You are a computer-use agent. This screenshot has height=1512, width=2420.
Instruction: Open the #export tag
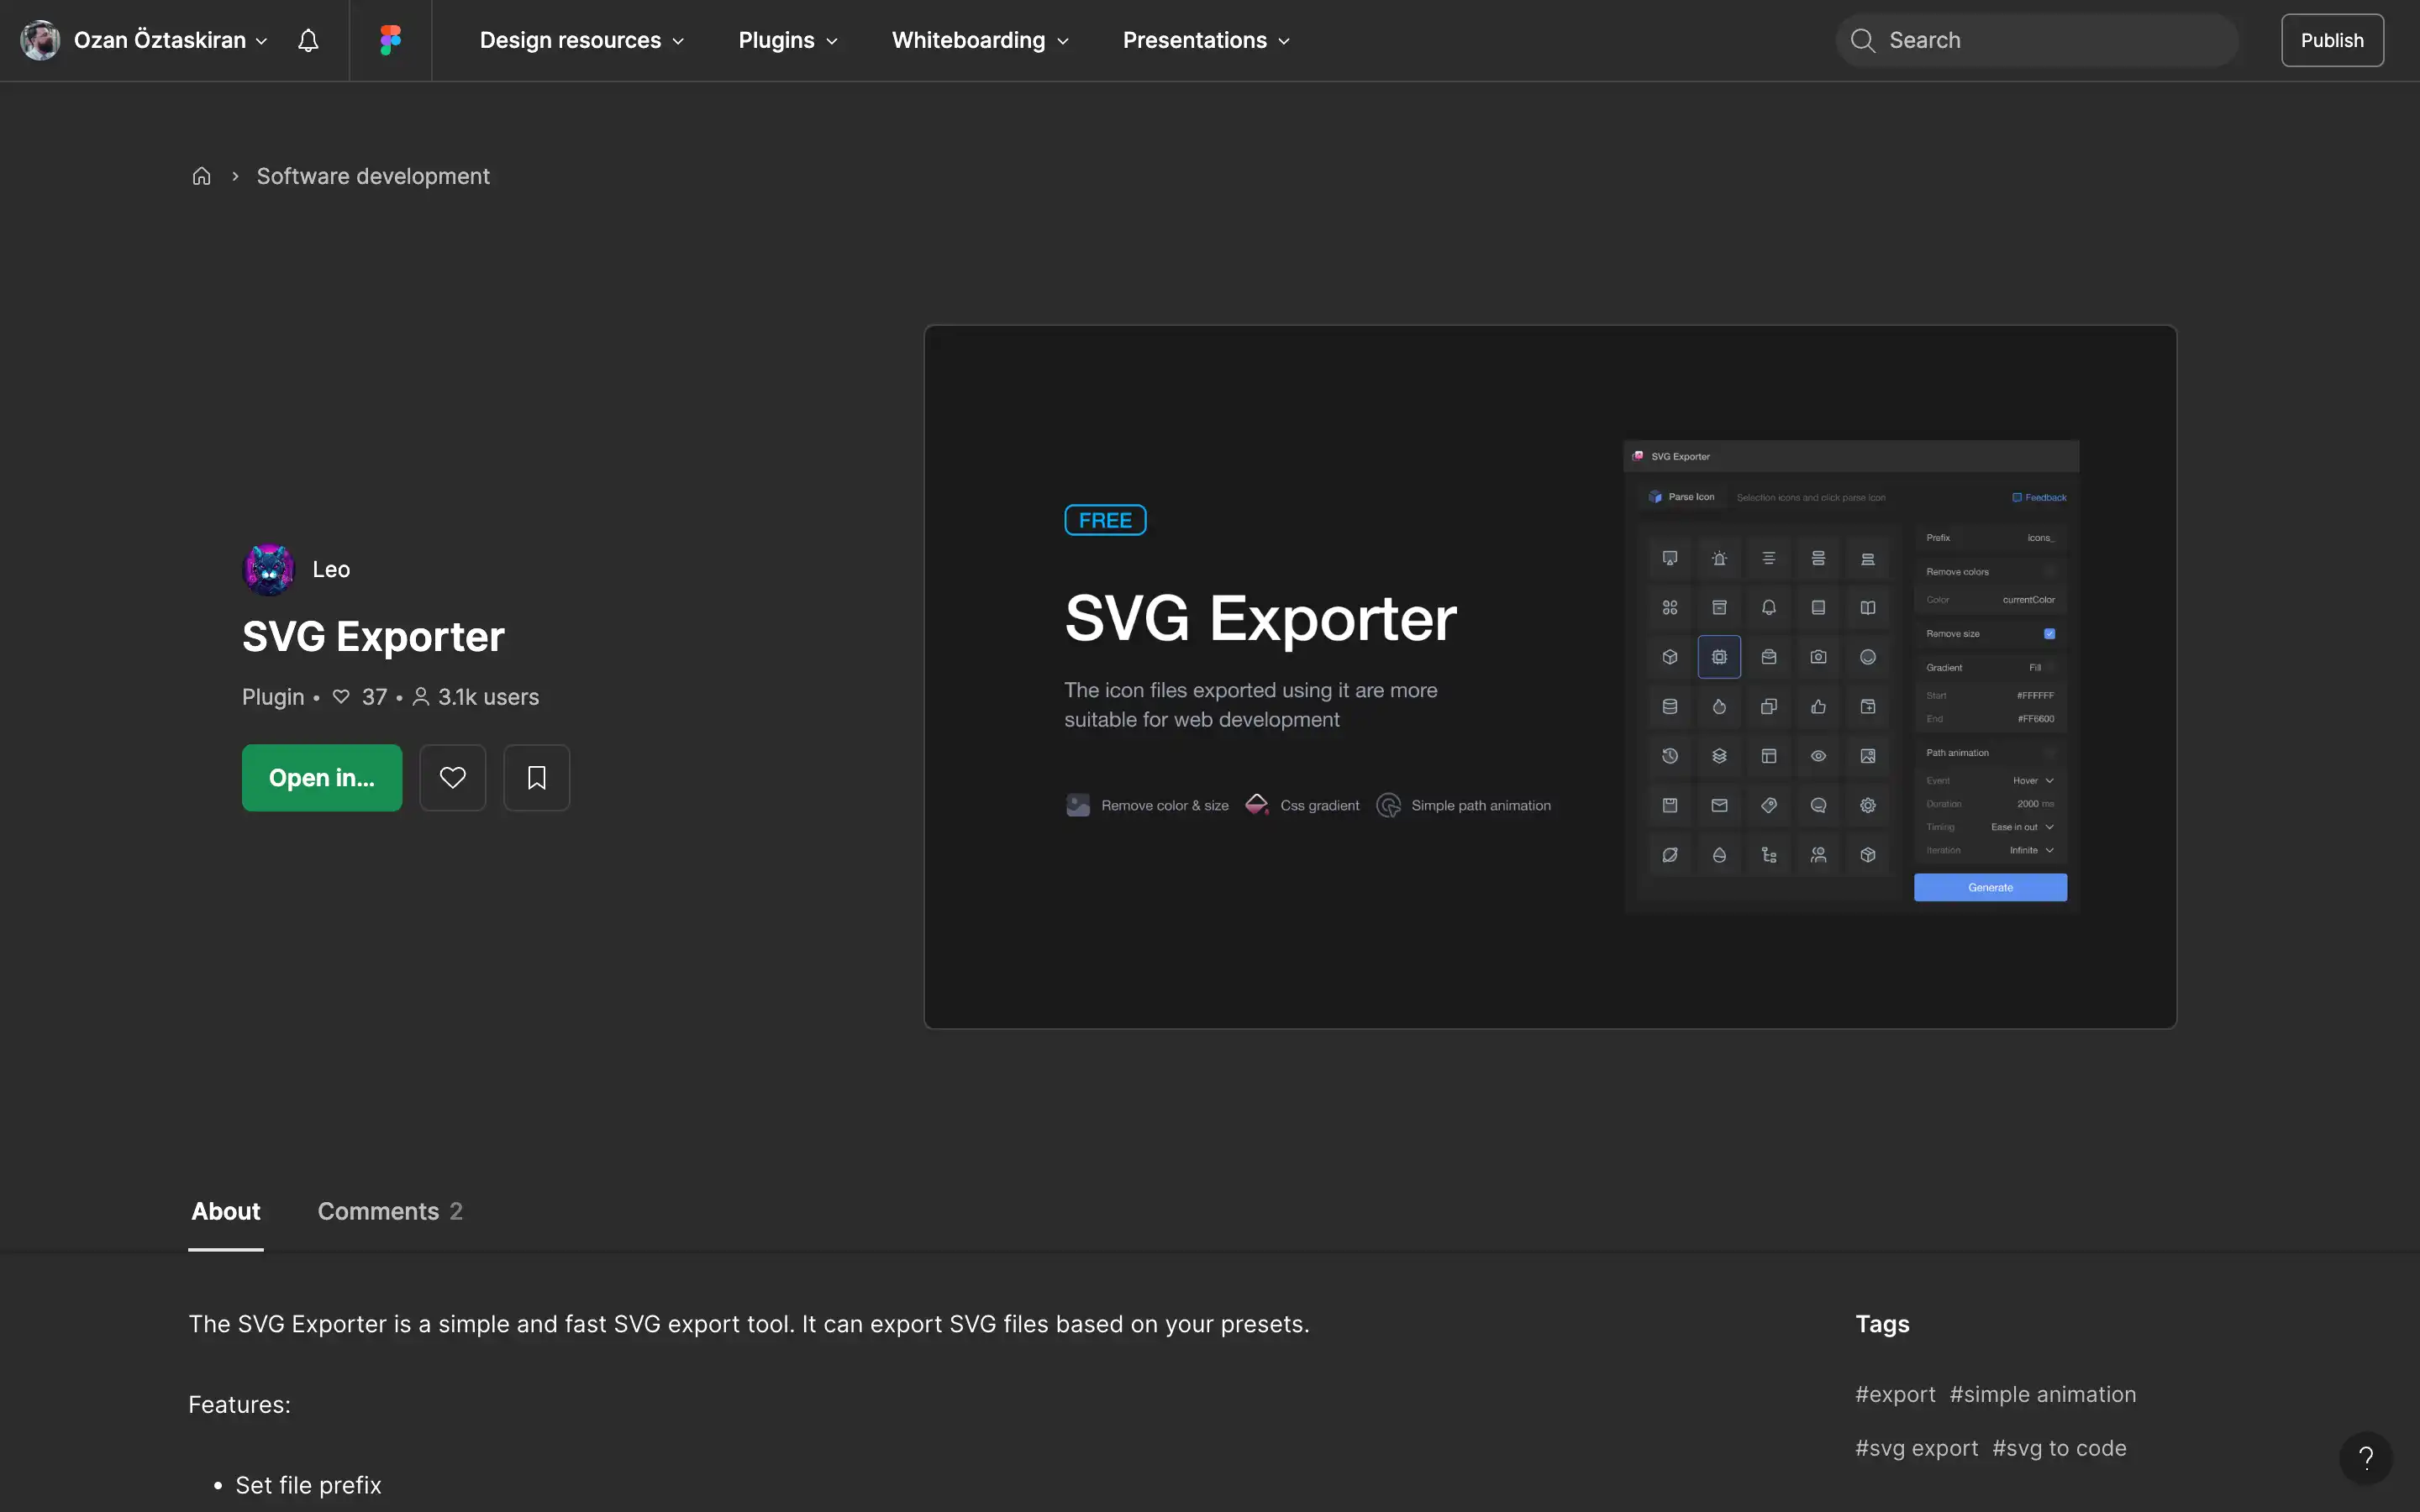[1895, 1394]
